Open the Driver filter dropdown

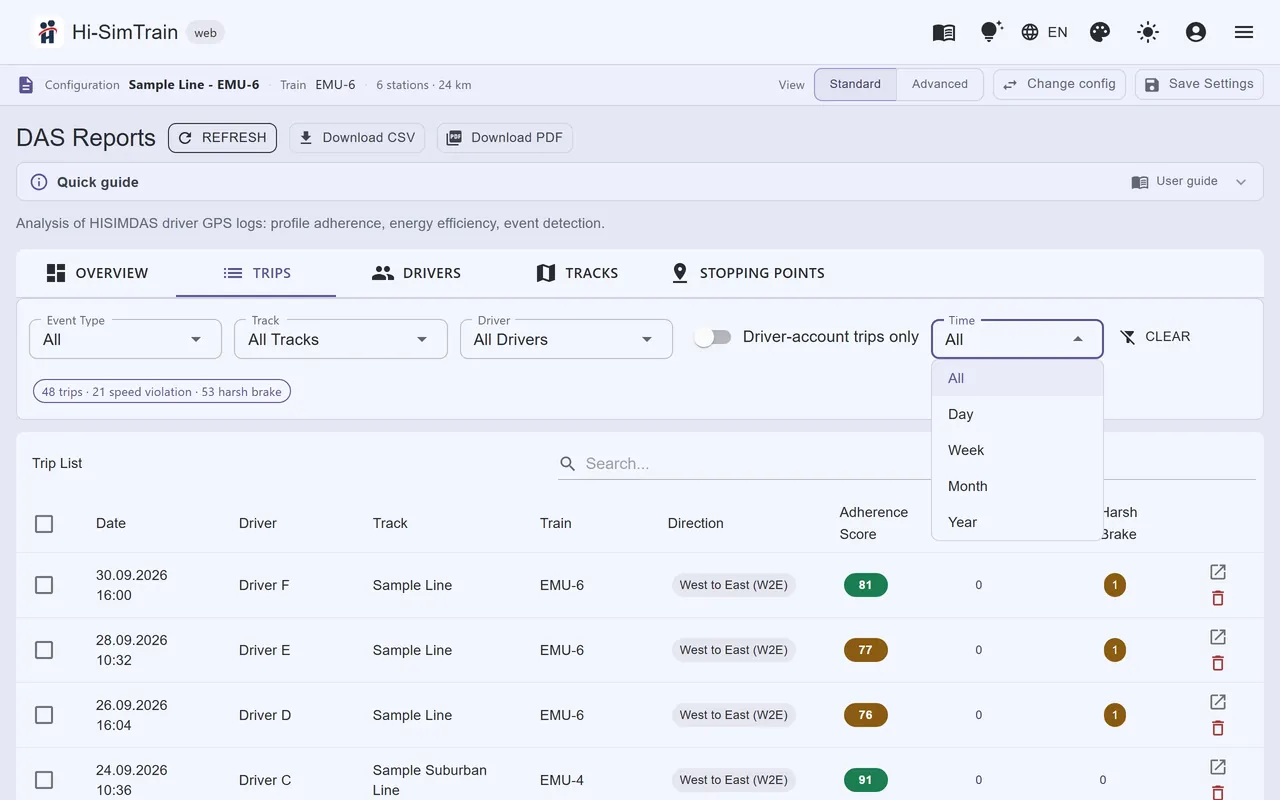pyautogui.click(x=566, y=339)
